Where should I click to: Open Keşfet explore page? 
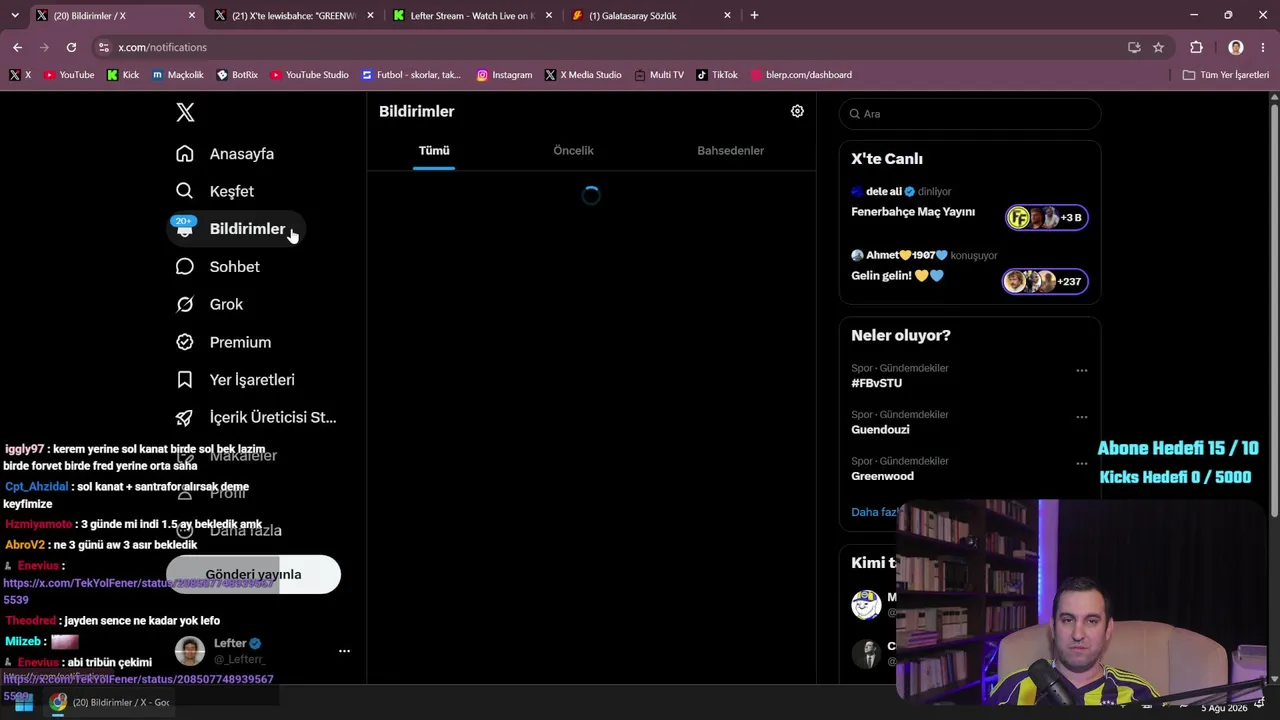coord(215,191)
